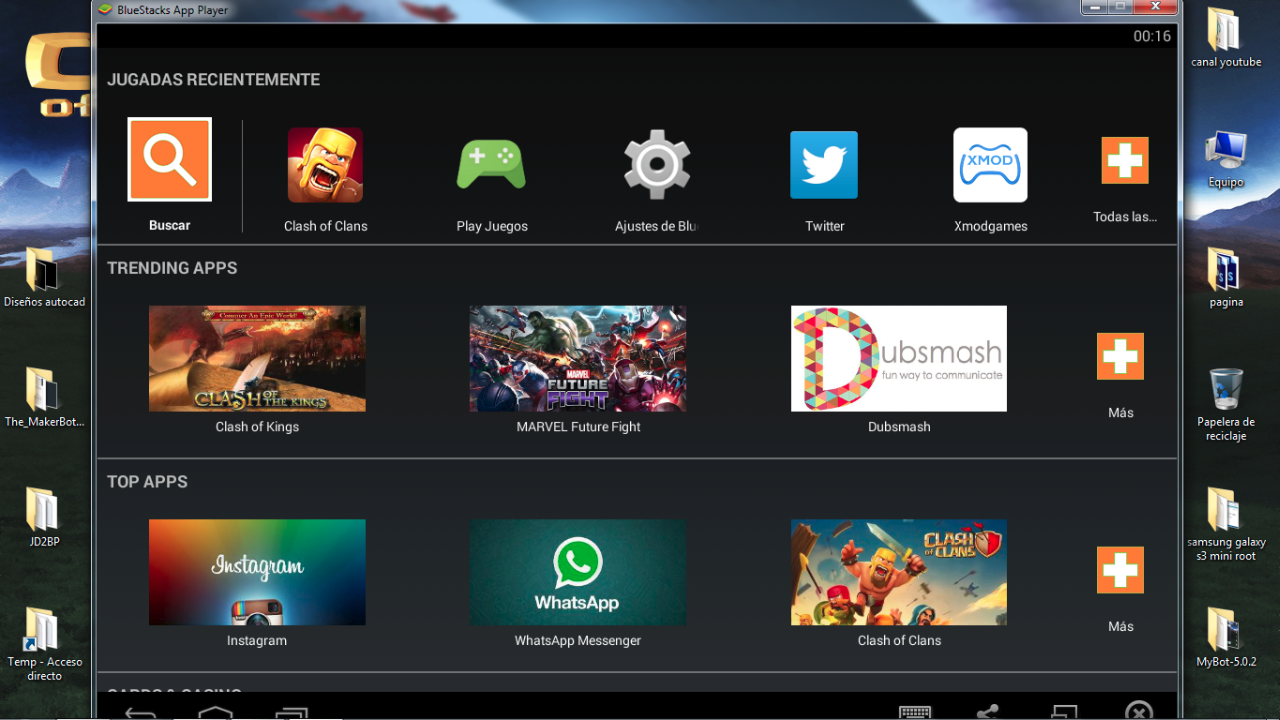Screen dimensions: 1280x720
Task: Click the fullscreen icon in bottom bar
Action: point(1064,712)
